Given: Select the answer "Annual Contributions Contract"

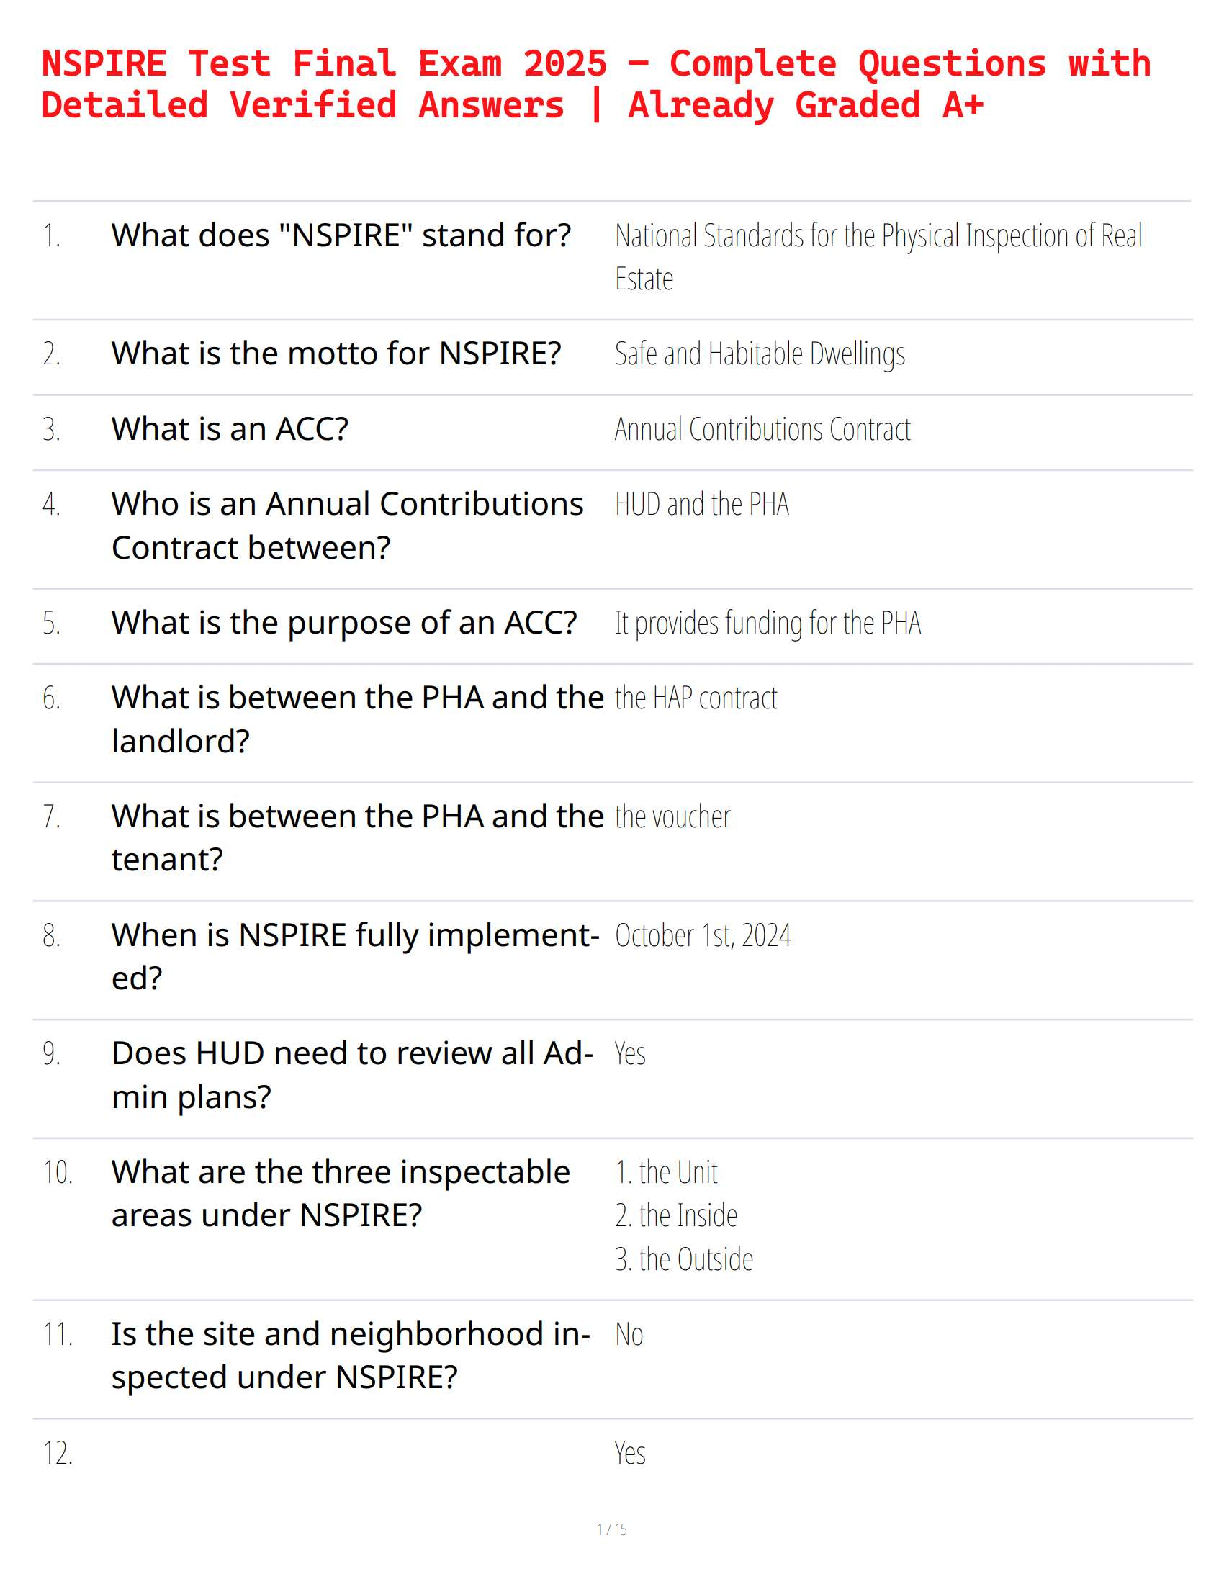Looking at the screenshot, I should tap(762, 430).
